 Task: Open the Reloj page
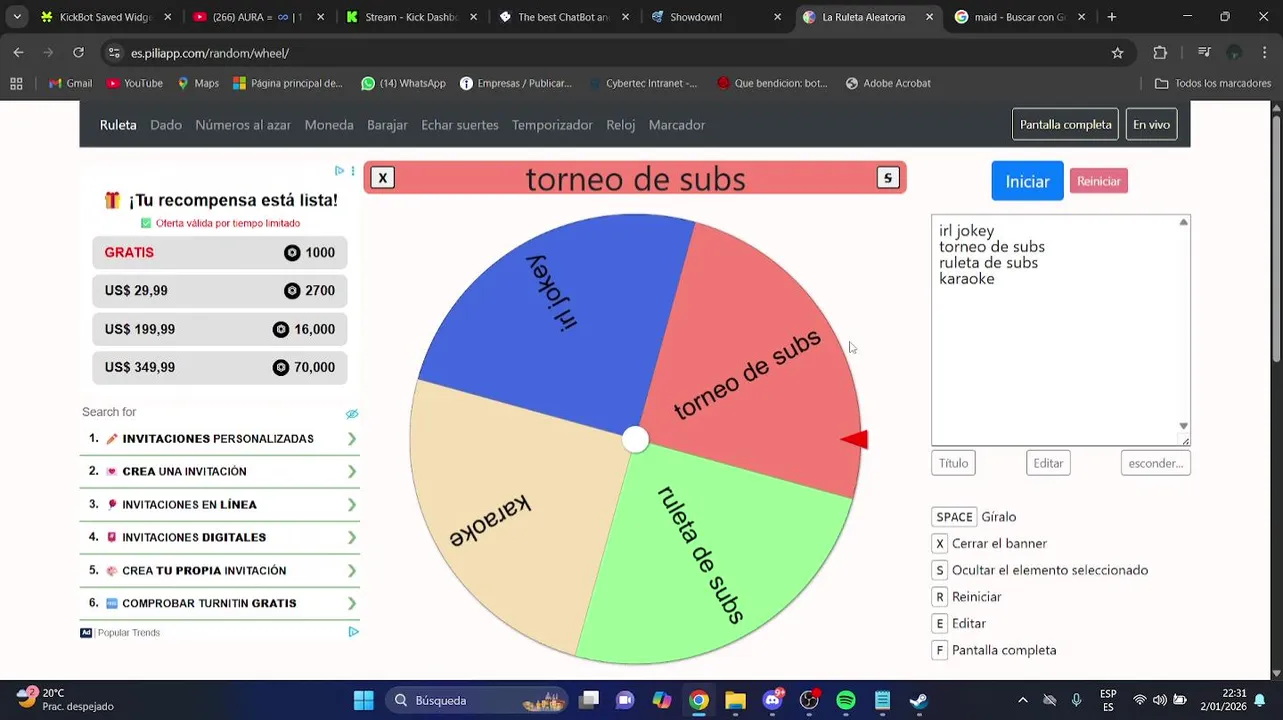621,125
